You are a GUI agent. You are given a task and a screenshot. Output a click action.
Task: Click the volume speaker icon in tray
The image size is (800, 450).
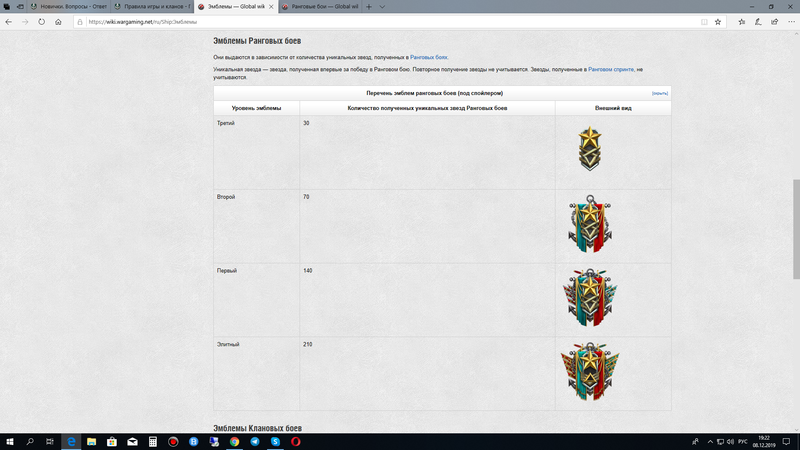(728, 440)
